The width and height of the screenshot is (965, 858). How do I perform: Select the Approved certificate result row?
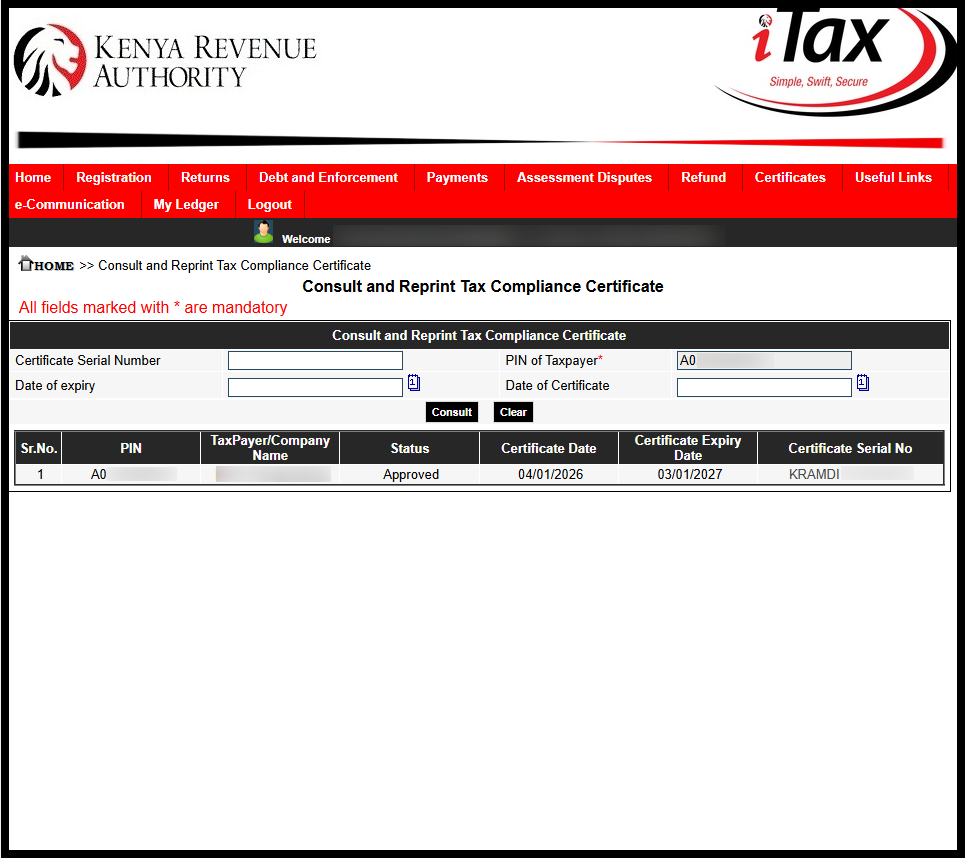point(409,474)
